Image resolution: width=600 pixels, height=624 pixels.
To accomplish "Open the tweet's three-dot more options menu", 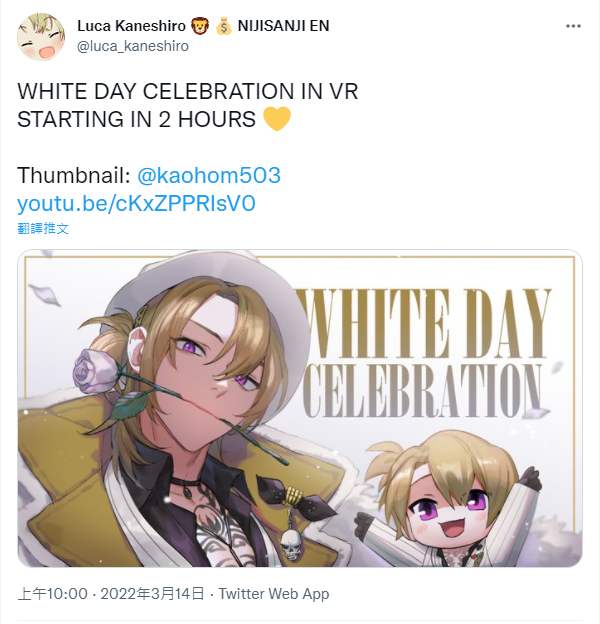I will click(573, 26).
